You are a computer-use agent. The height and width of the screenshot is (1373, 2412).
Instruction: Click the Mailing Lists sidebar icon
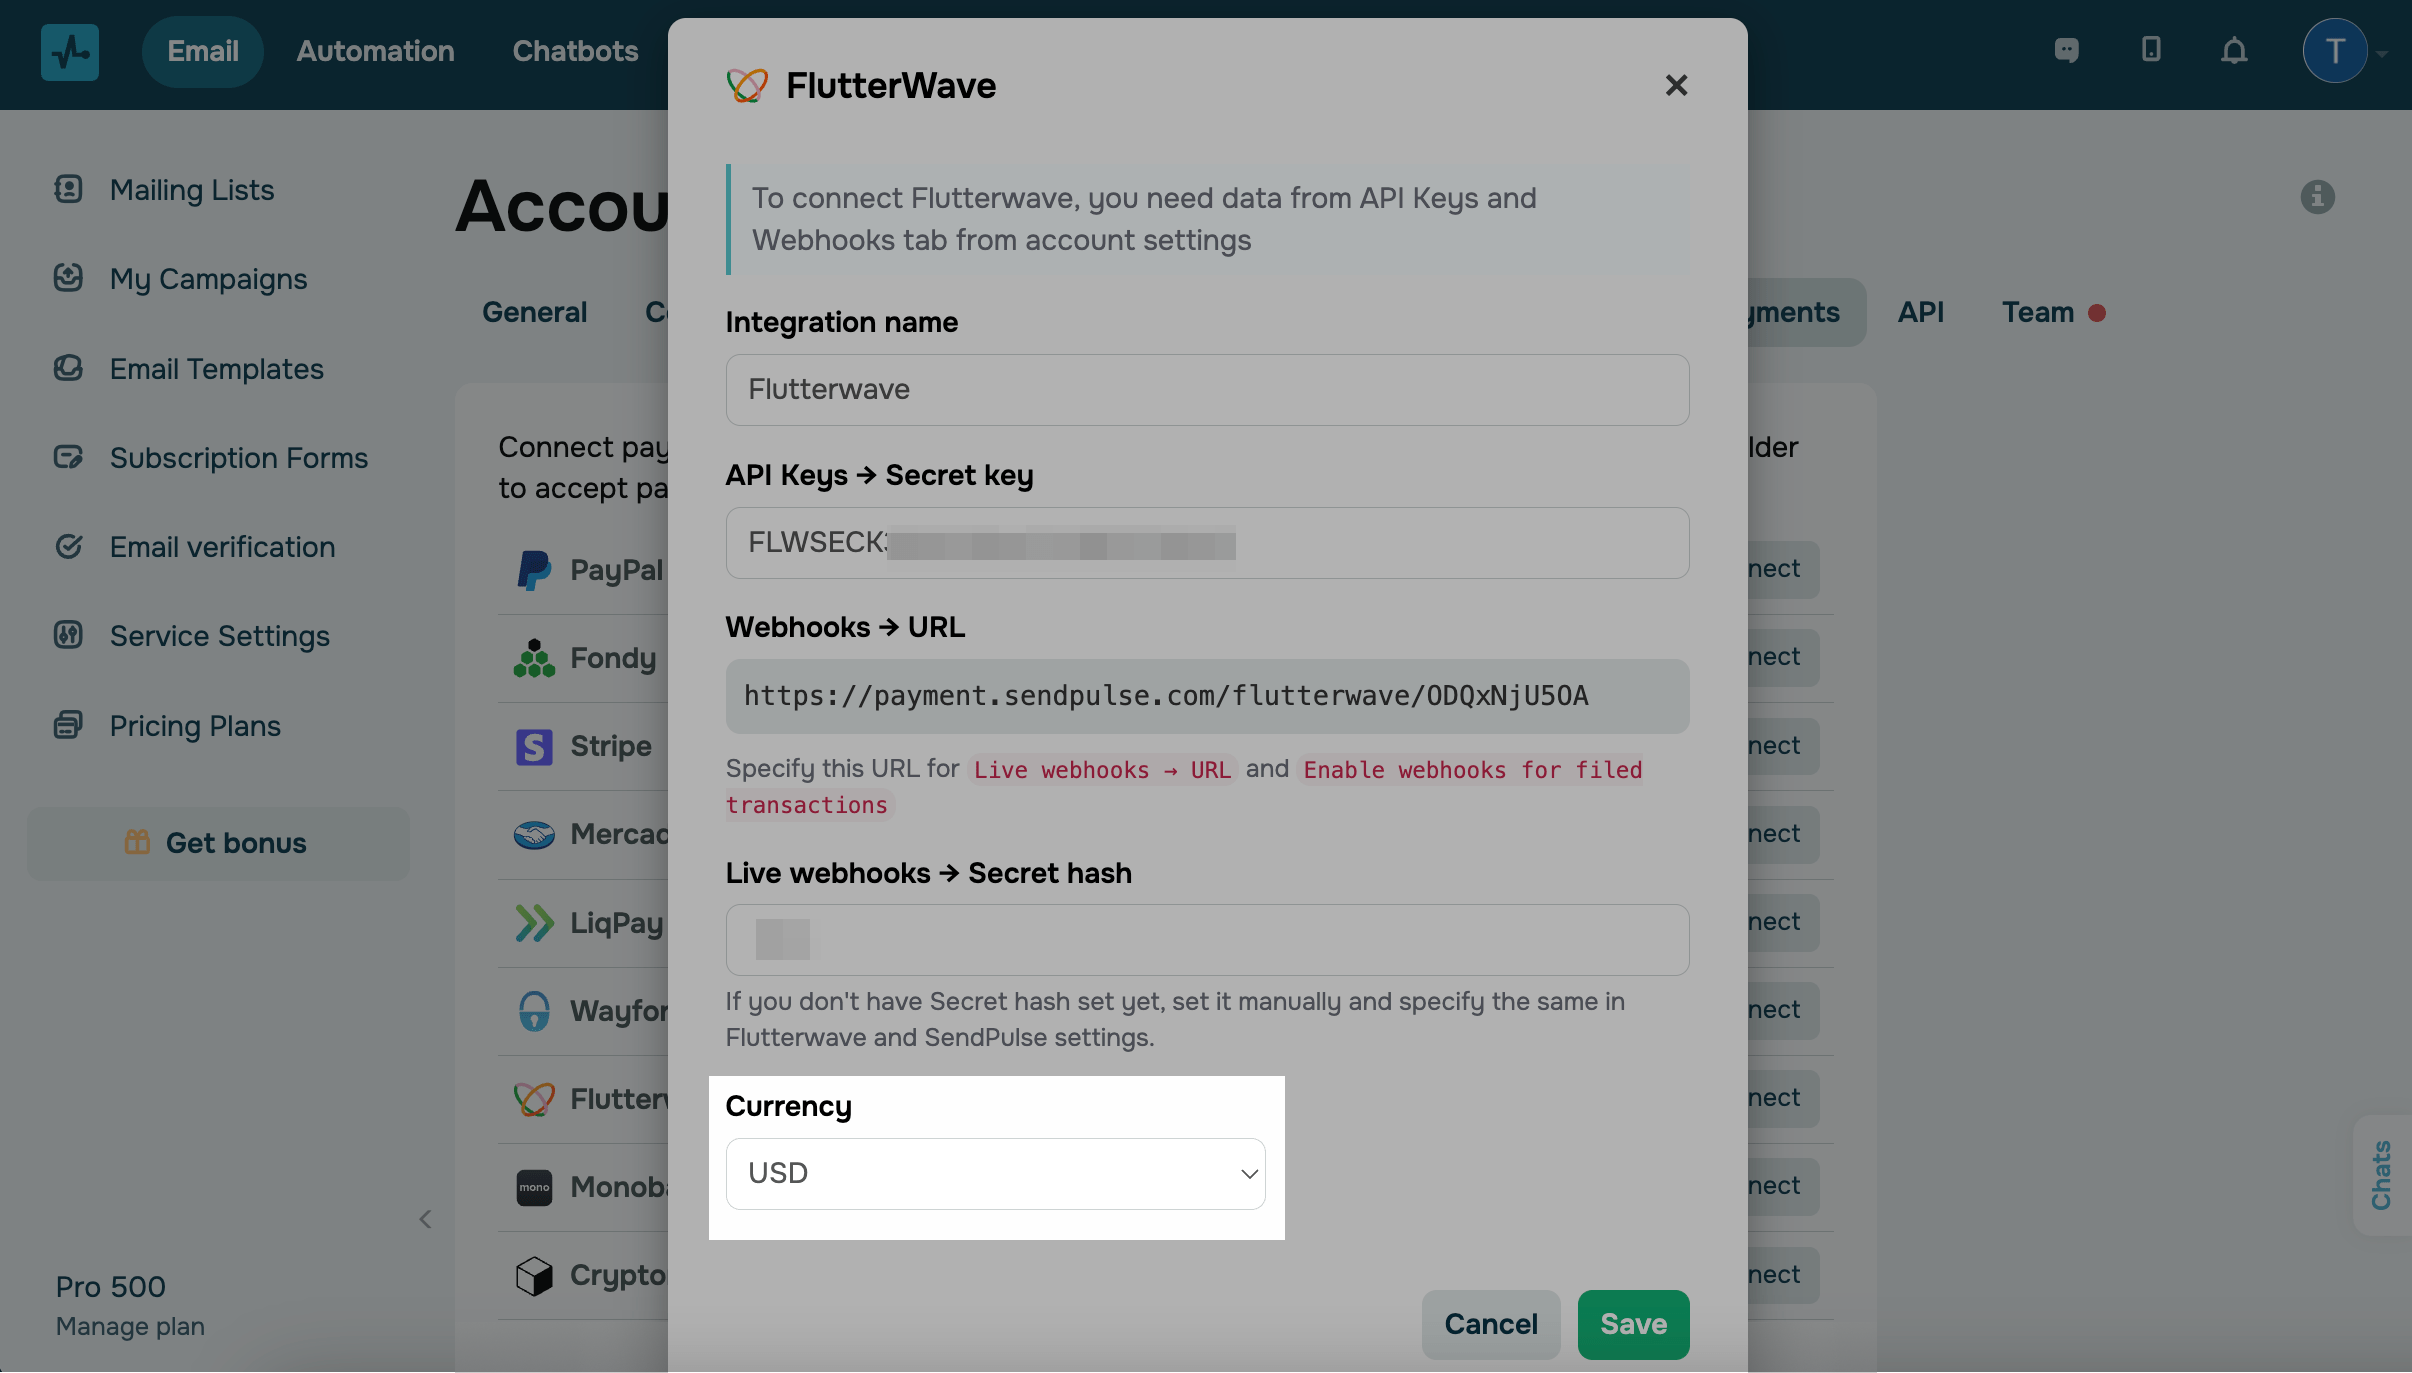pyautogui.click(x=68, y=189)
